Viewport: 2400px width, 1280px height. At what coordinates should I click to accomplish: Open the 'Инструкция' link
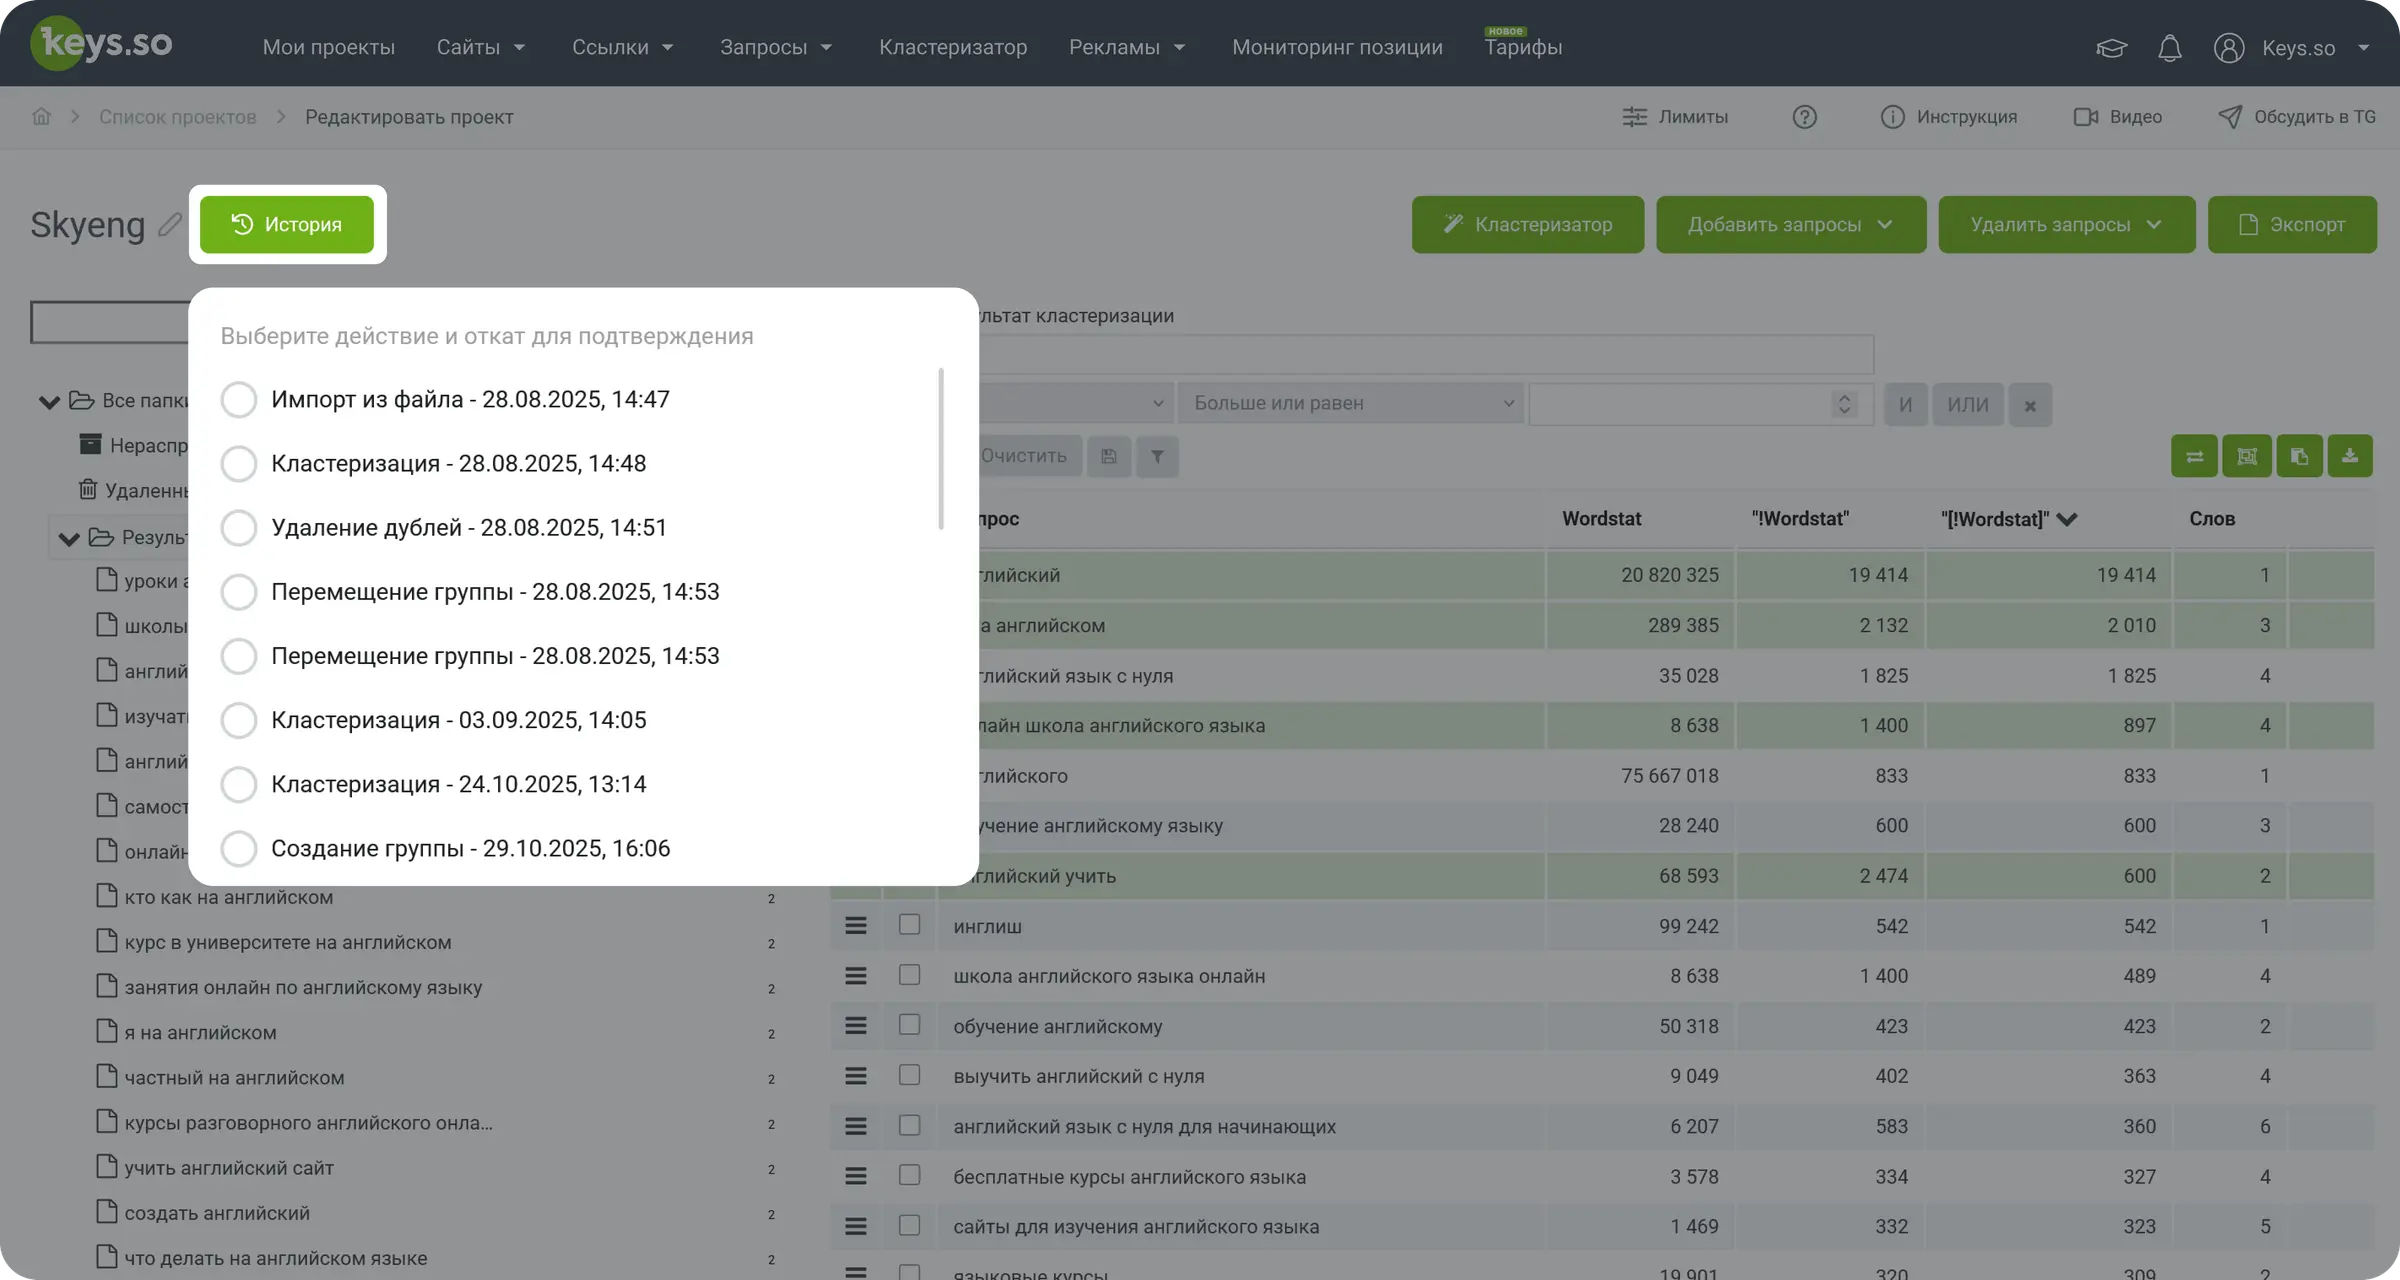click(x=1949, y=117)
